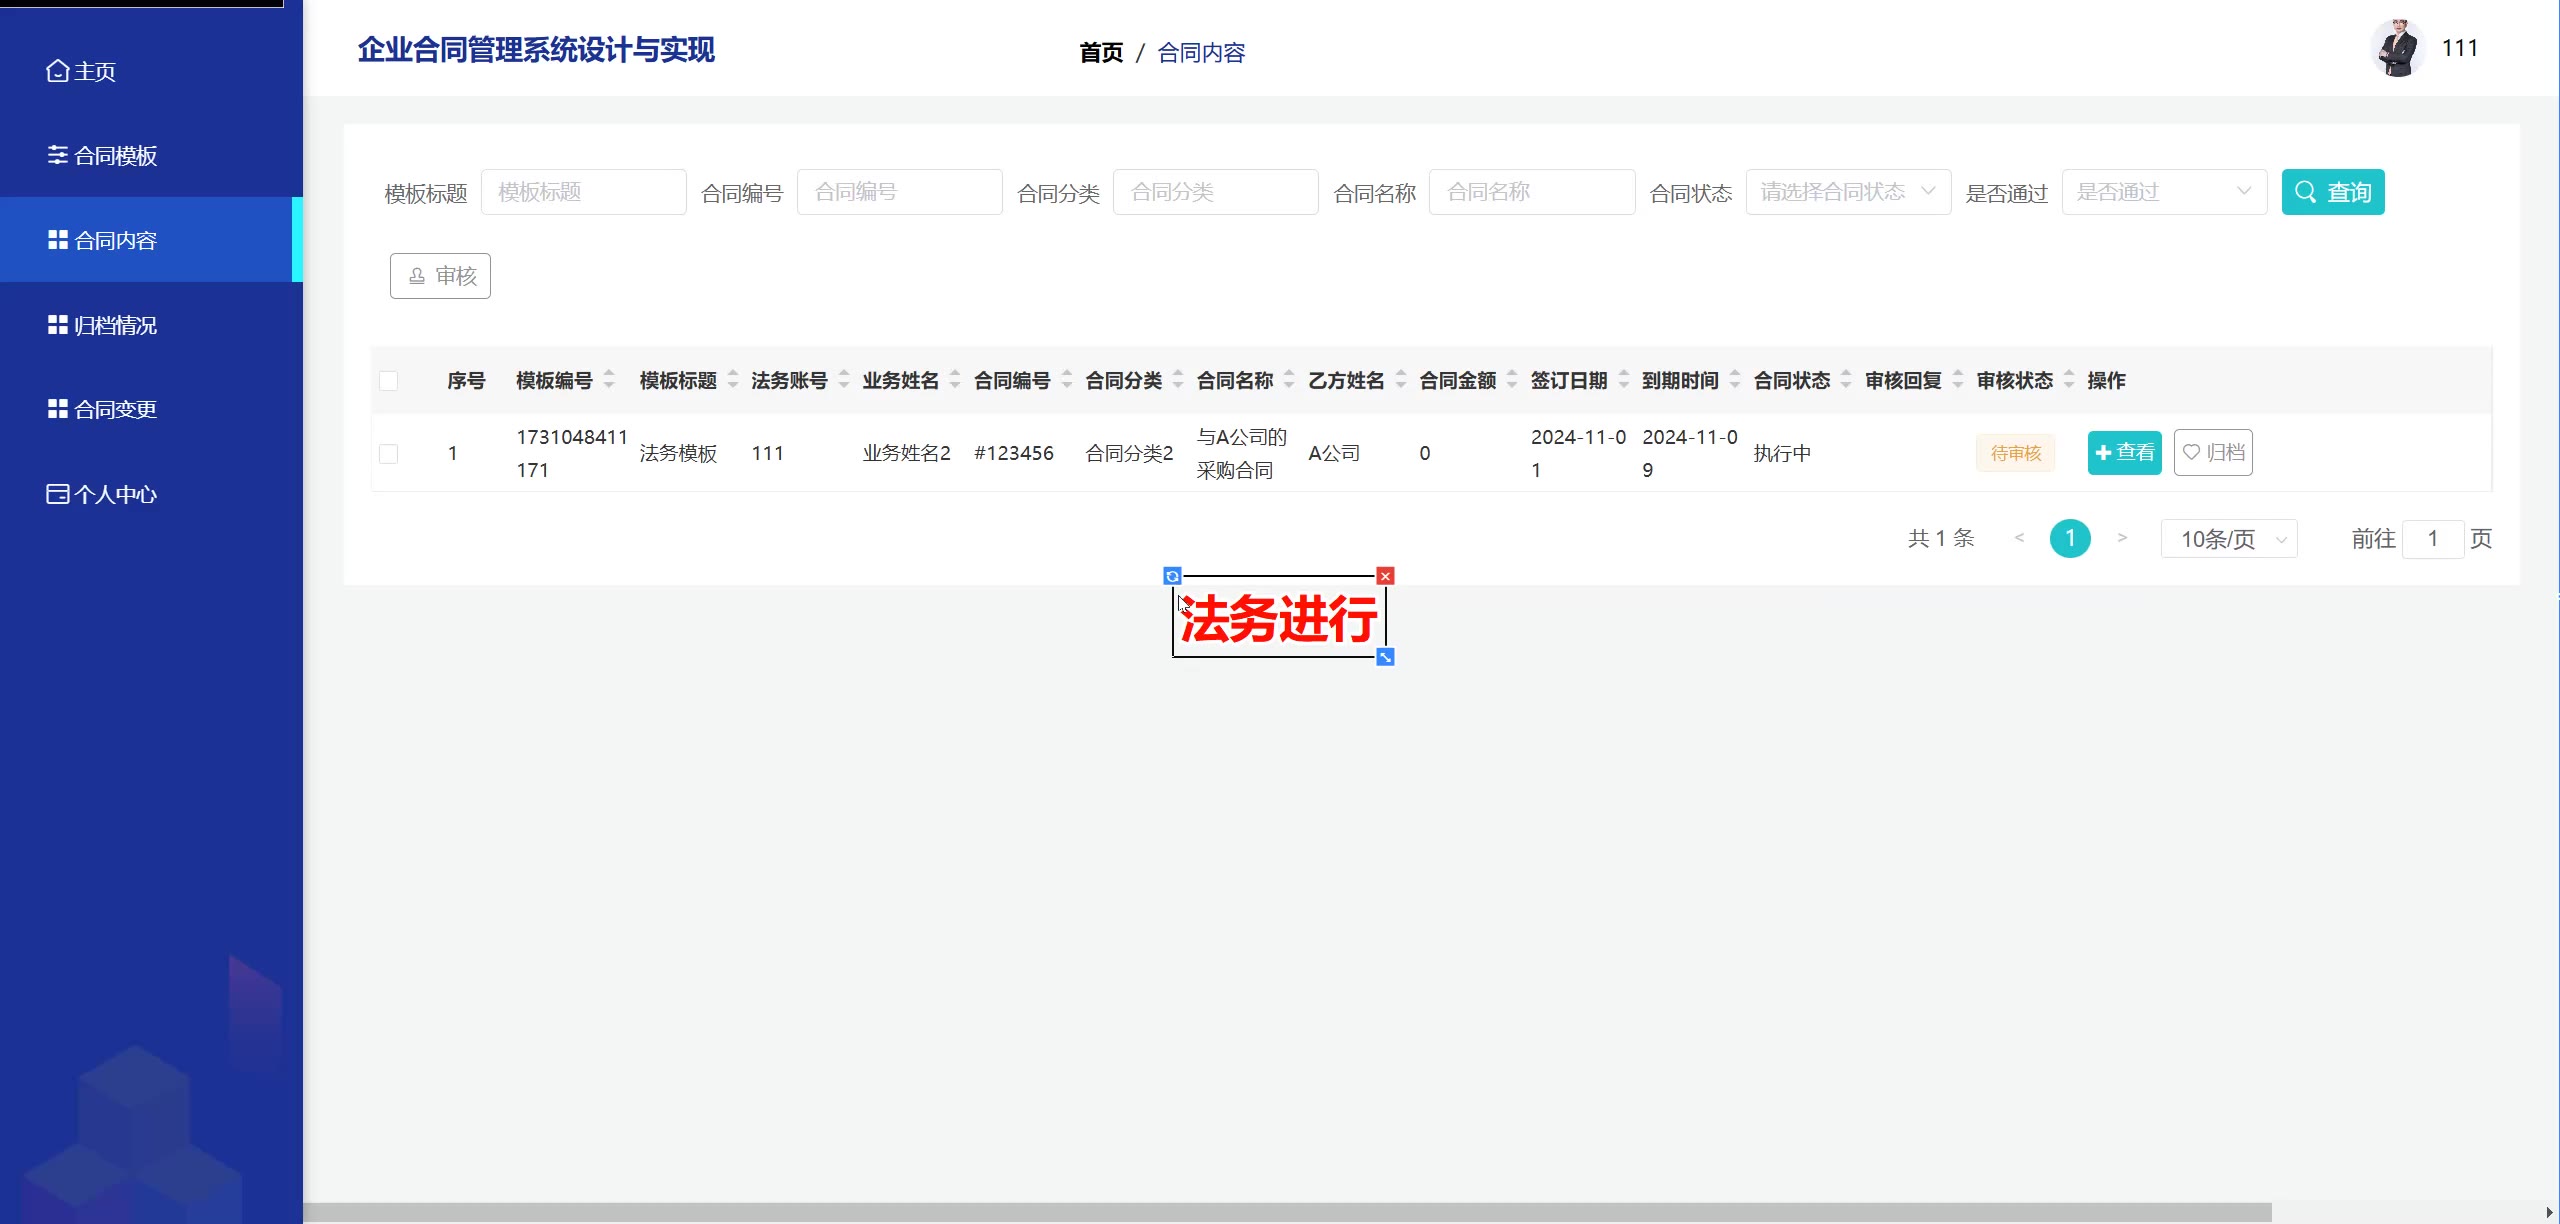The image size is (2560, 1224).
Task: Open the 合同状态 dropdown
Action: [x=1847, y=192]
